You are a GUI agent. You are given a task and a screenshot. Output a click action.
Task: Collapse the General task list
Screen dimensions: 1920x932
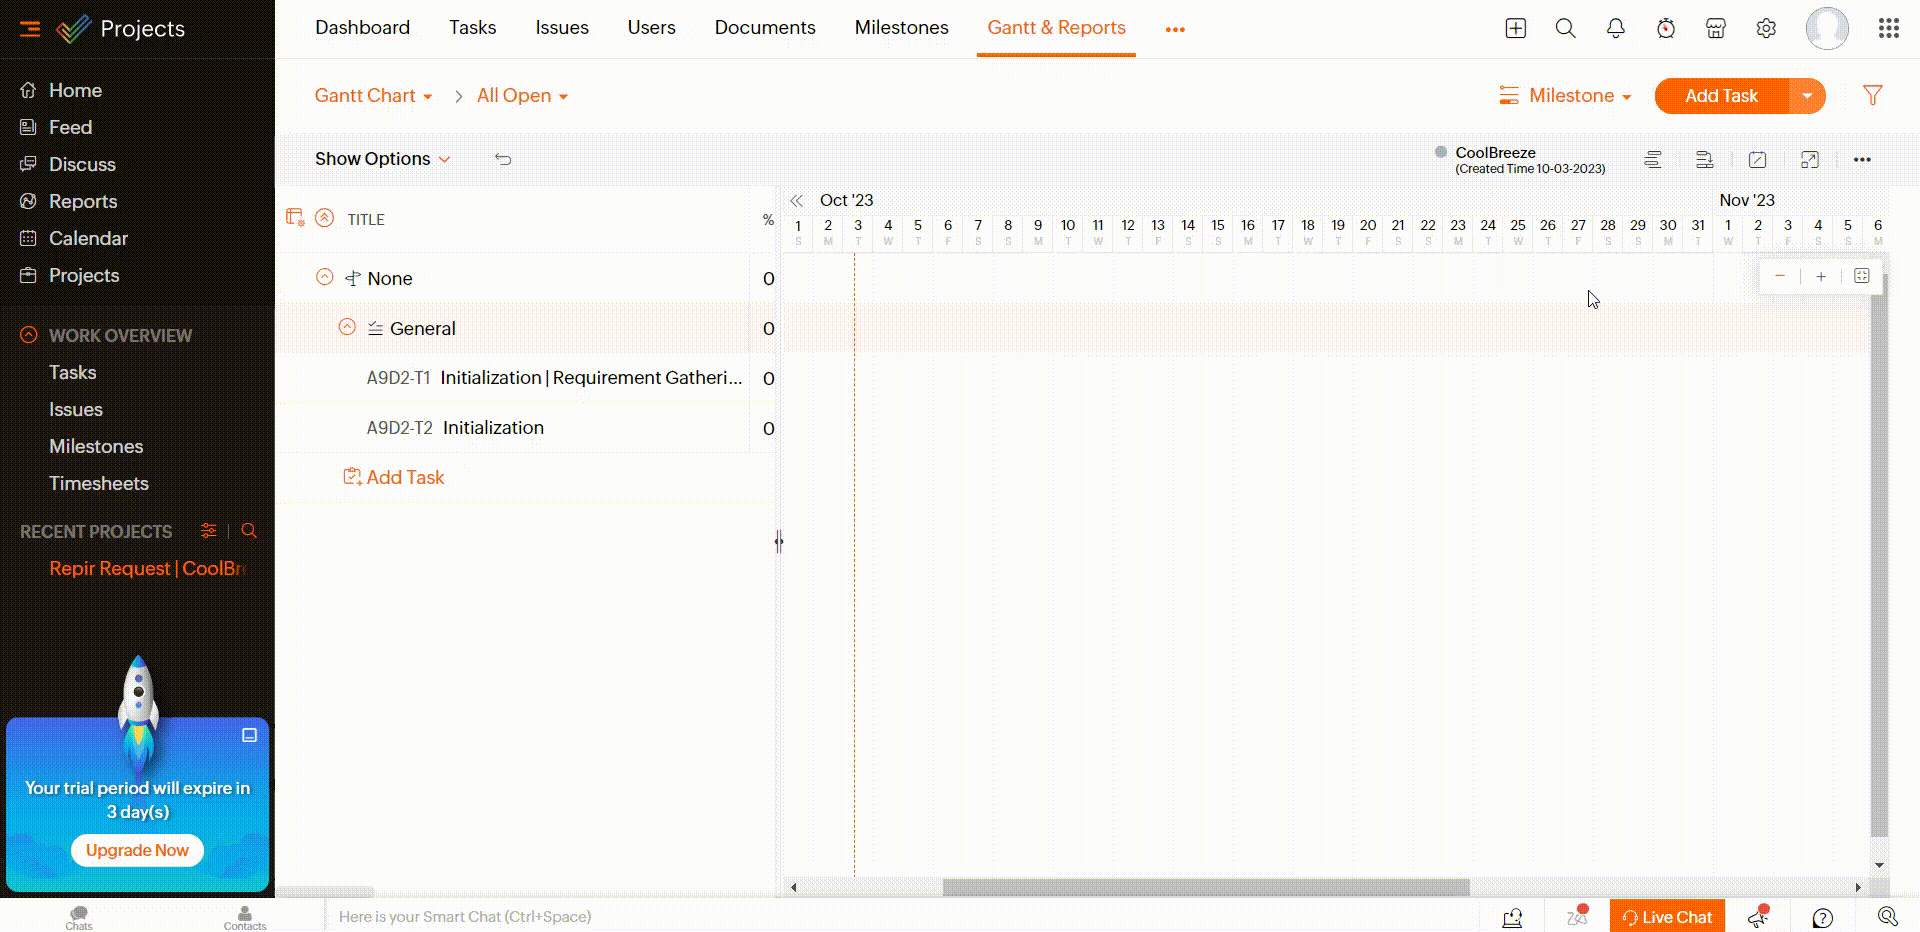tap(347, 327)
